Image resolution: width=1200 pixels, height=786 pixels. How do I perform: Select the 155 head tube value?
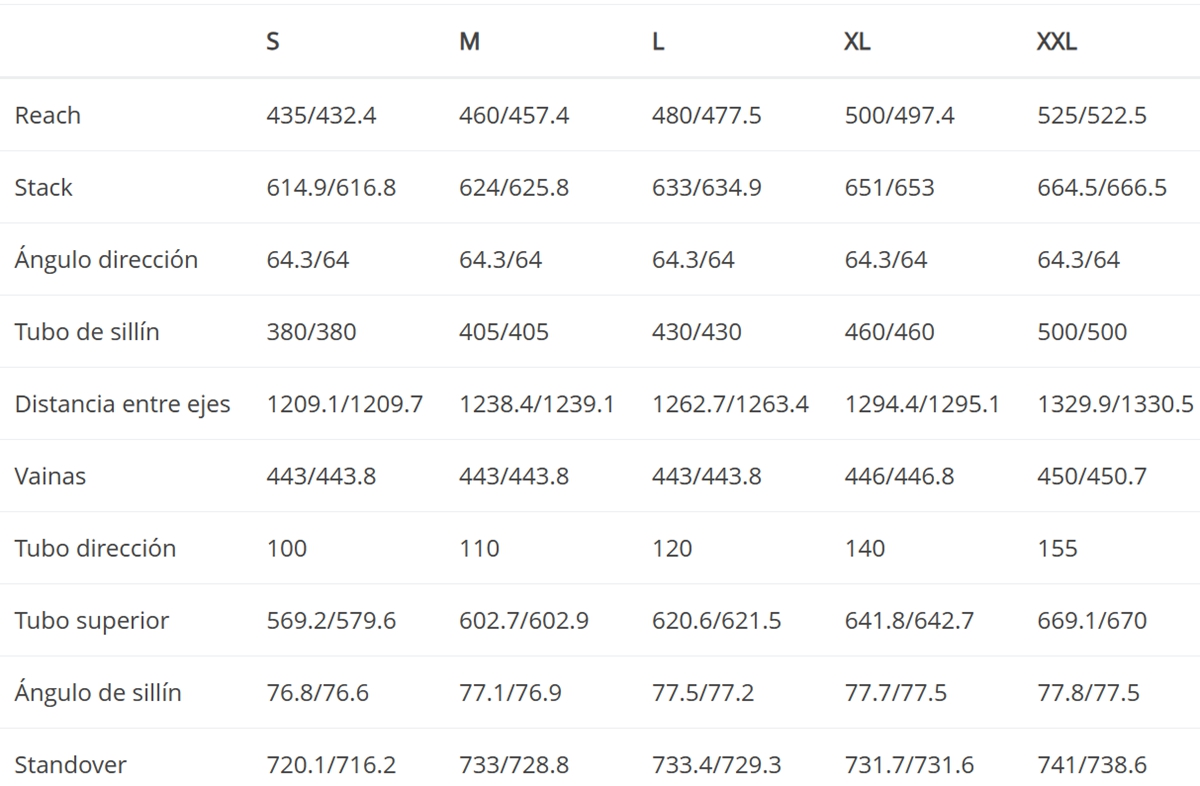[x=1058, y=548]
